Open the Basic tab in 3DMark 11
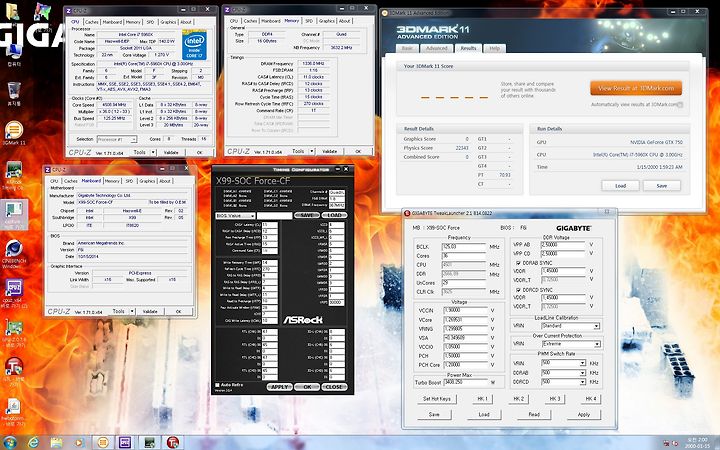 pyautogui.click(x=407, y=48)
